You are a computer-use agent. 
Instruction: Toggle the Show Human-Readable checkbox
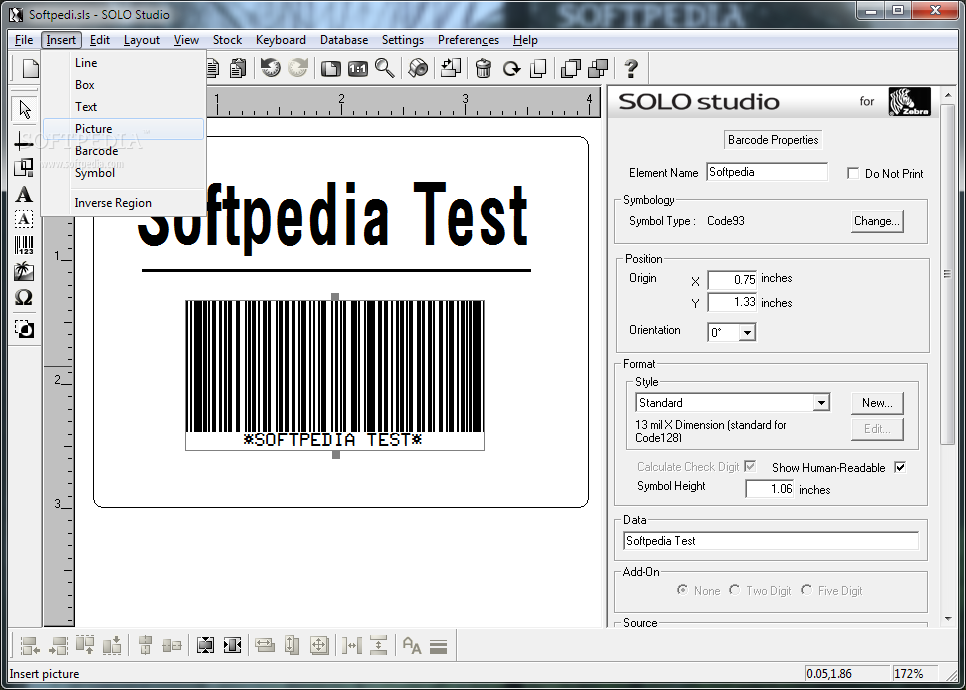click(900, 468)
